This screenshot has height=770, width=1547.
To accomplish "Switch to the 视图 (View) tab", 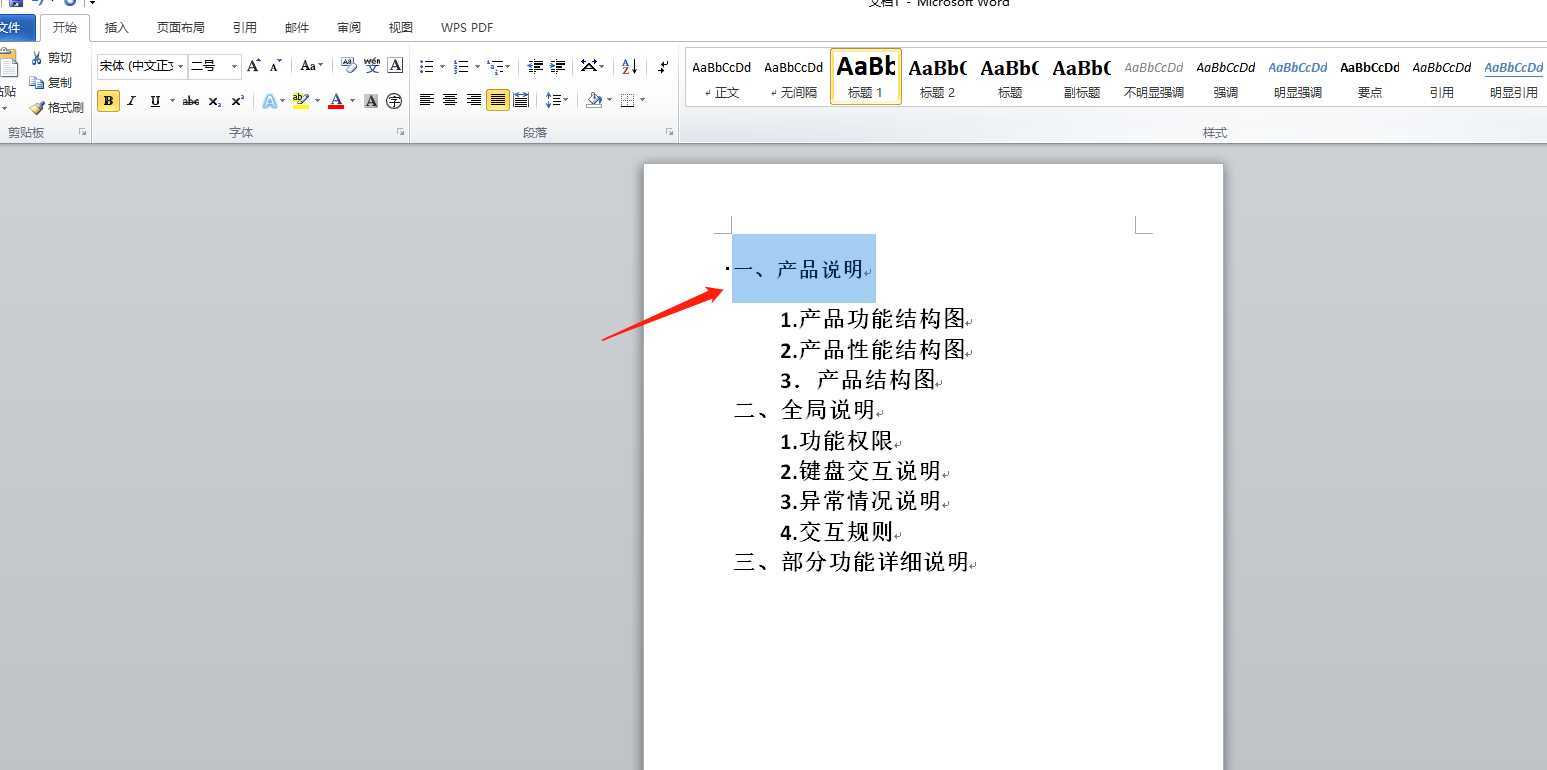I will pyautogui.click(x=401, y=28).
